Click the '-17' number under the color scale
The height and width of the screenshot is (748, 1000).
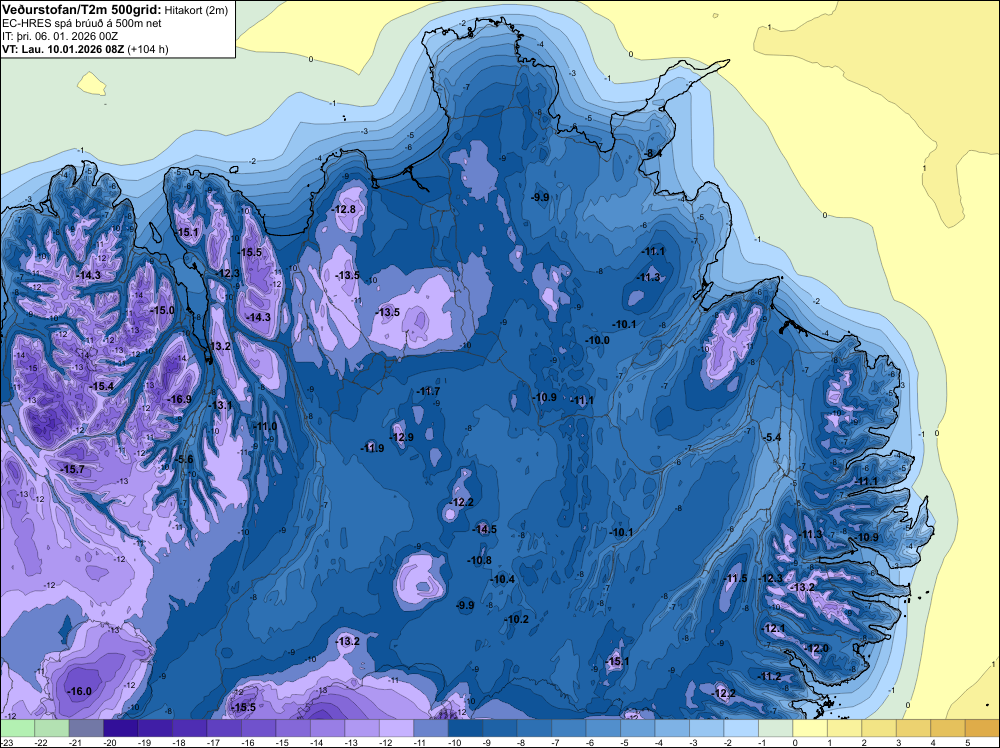pyautogui.click(x=214, y=742)
